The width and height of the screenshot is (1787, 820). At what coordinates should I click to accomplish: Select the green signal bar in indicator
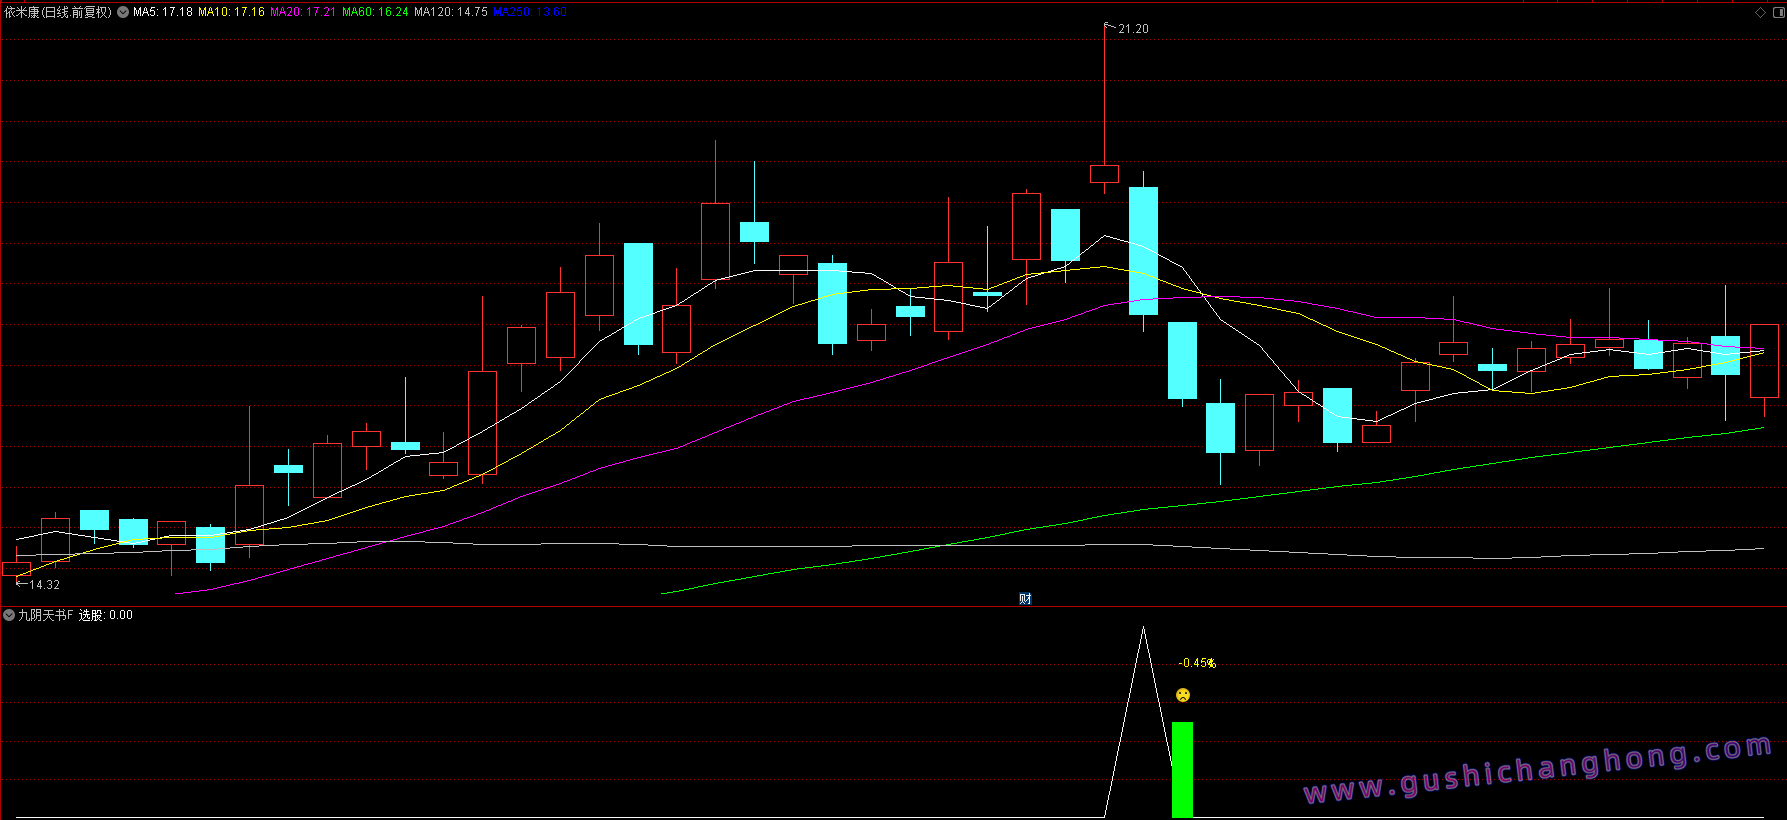point(1182,768)
